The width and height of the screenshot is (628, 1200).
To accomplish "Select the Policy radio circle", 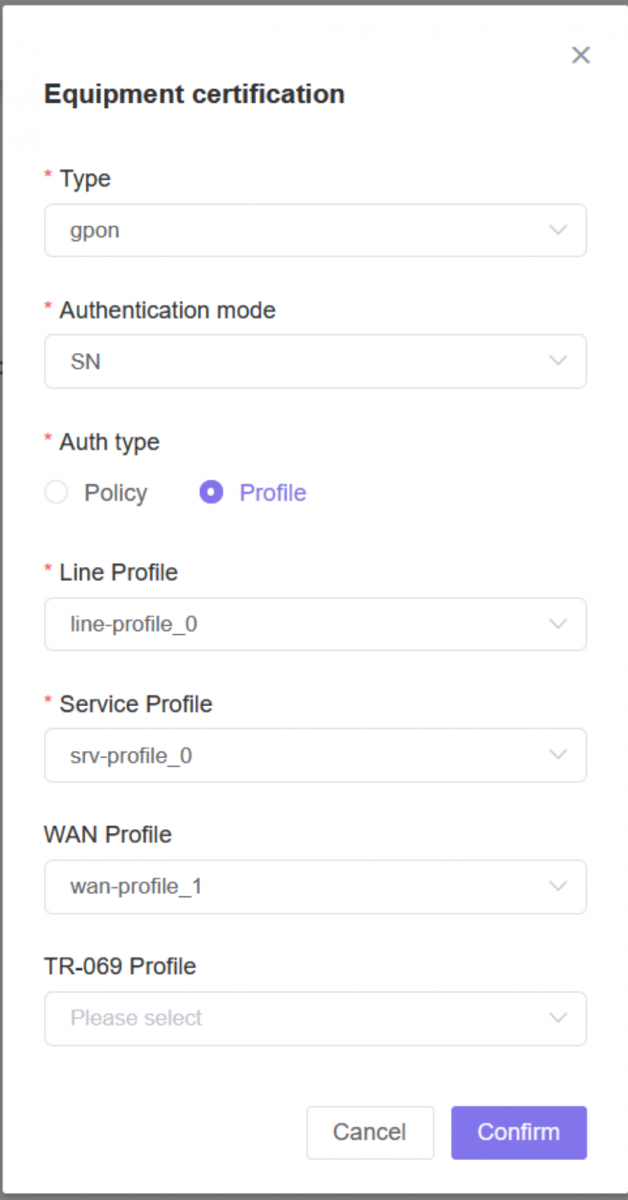I will (x=57, y=492).
